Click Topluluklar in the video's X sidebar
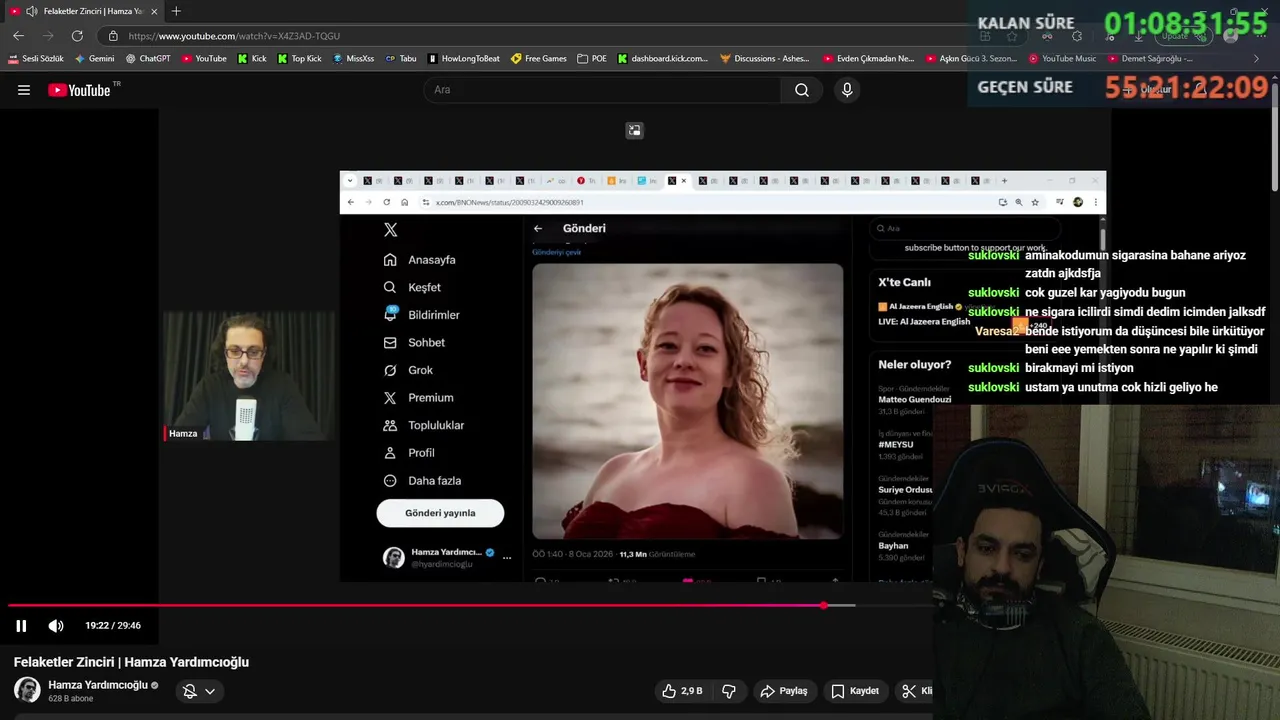 [x=424, y=425]
